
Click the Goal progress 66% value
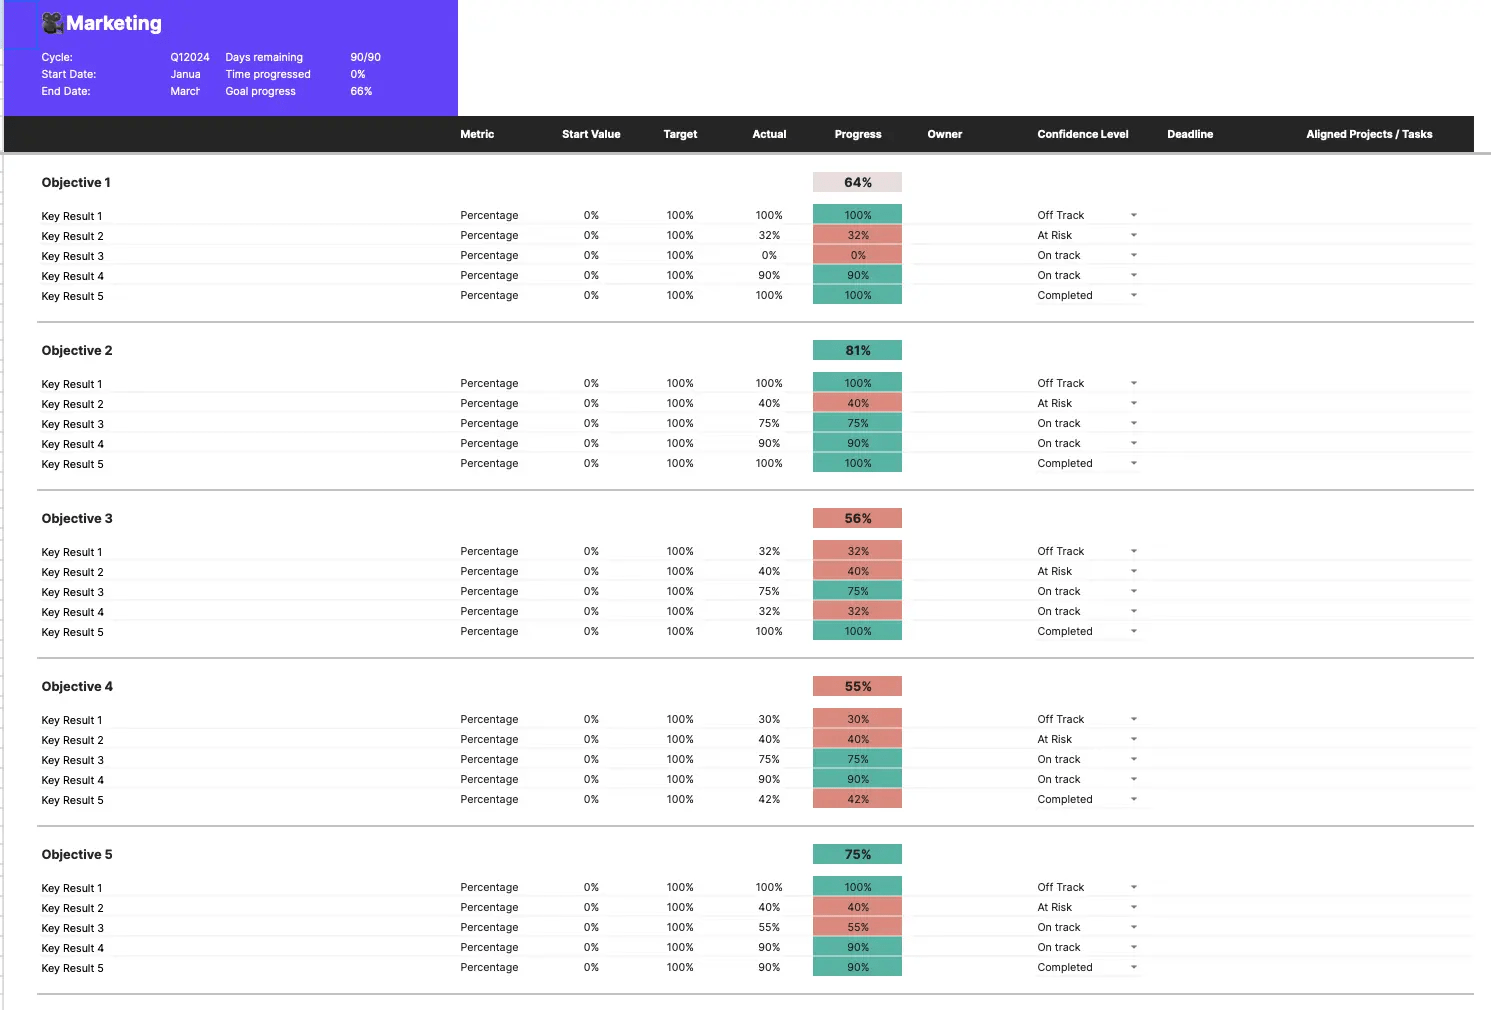(x=359, y=91)
